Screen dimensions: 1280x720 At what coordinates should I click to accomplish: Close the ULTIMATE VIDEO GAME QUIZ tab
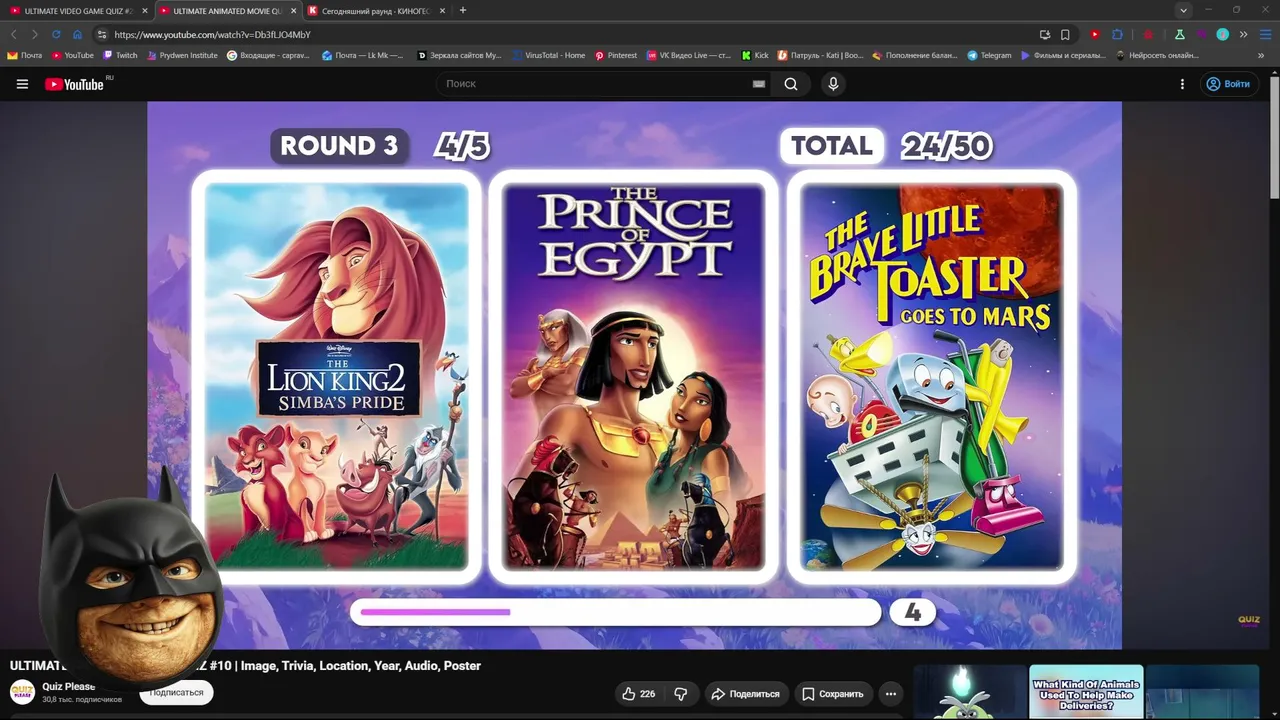(x=145, y=11)
